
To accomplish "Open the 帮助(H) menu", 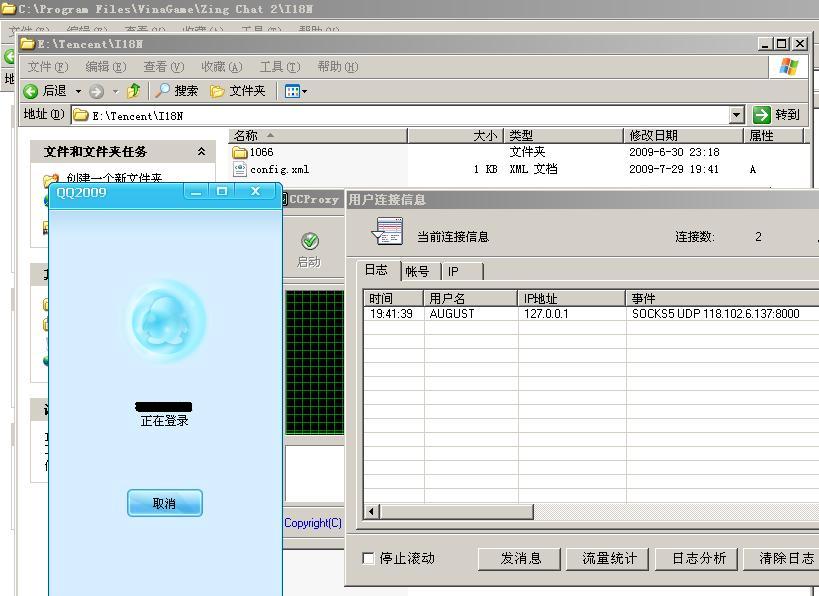I will click(337, 67).
